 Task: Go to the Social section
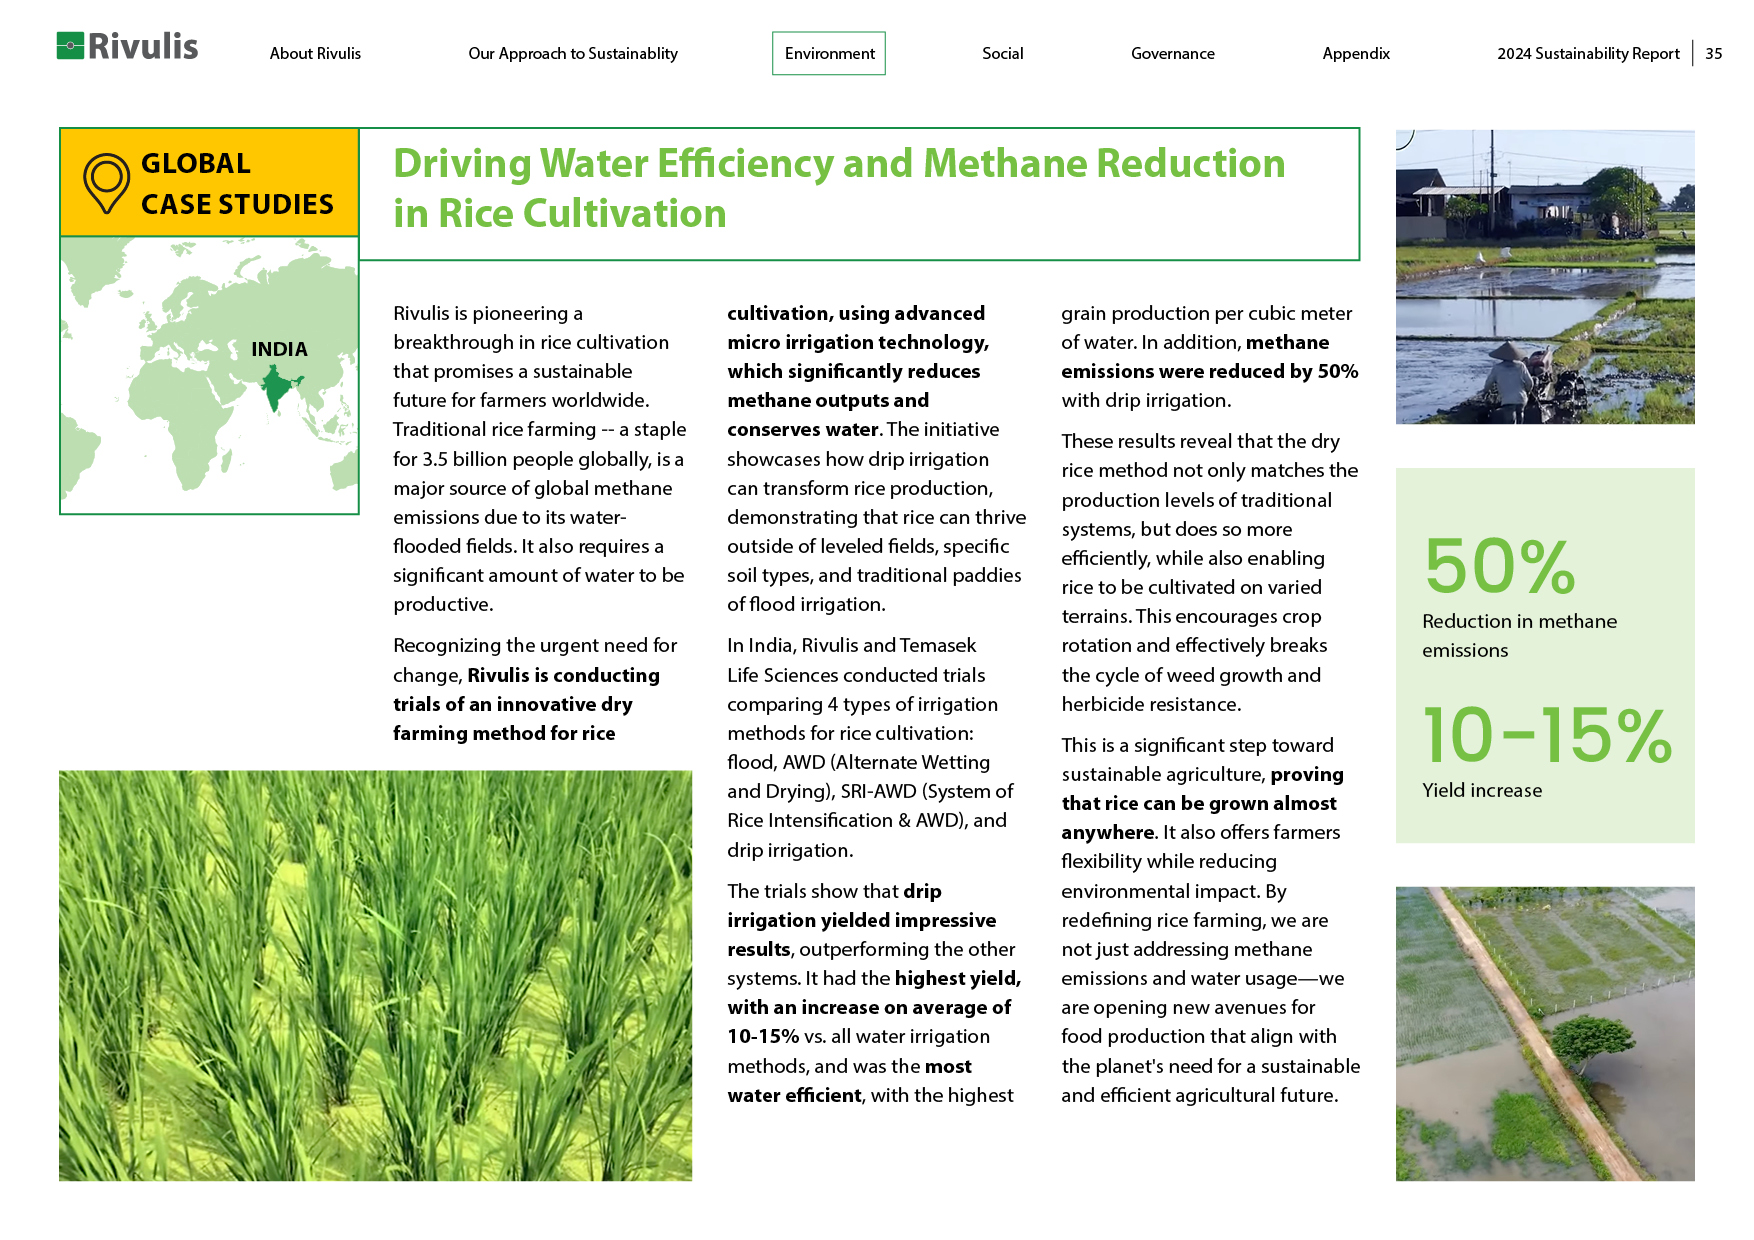tap(1002, 54)
